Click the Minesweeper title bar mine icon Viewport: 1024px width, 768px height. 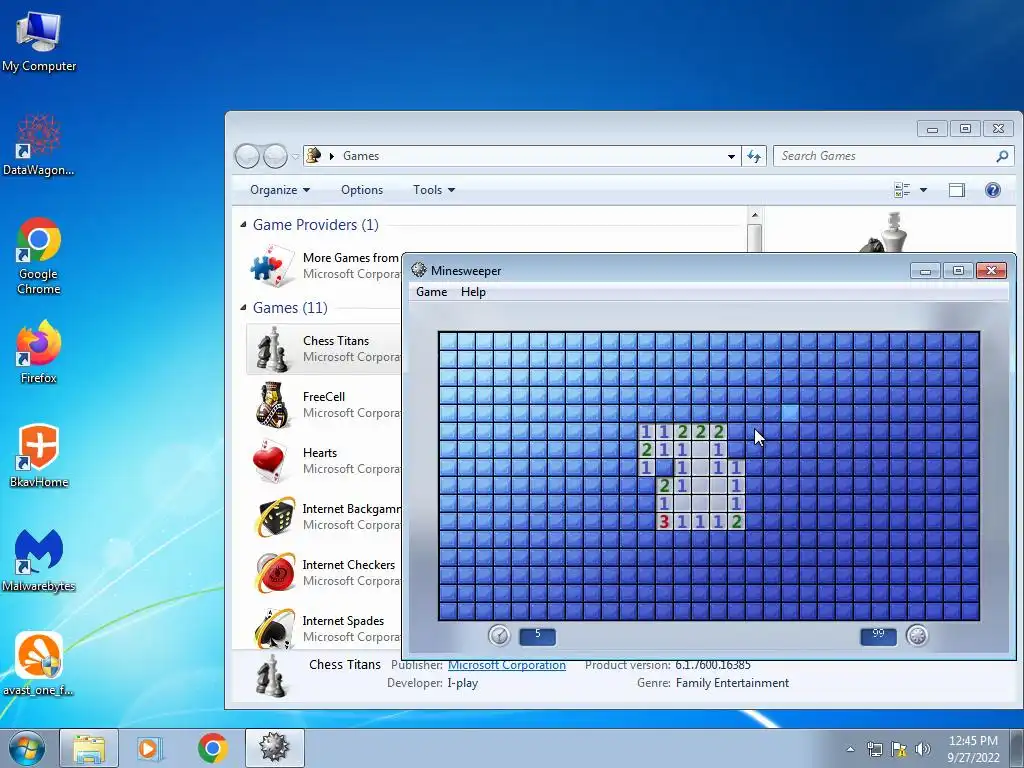coord(419,270)
